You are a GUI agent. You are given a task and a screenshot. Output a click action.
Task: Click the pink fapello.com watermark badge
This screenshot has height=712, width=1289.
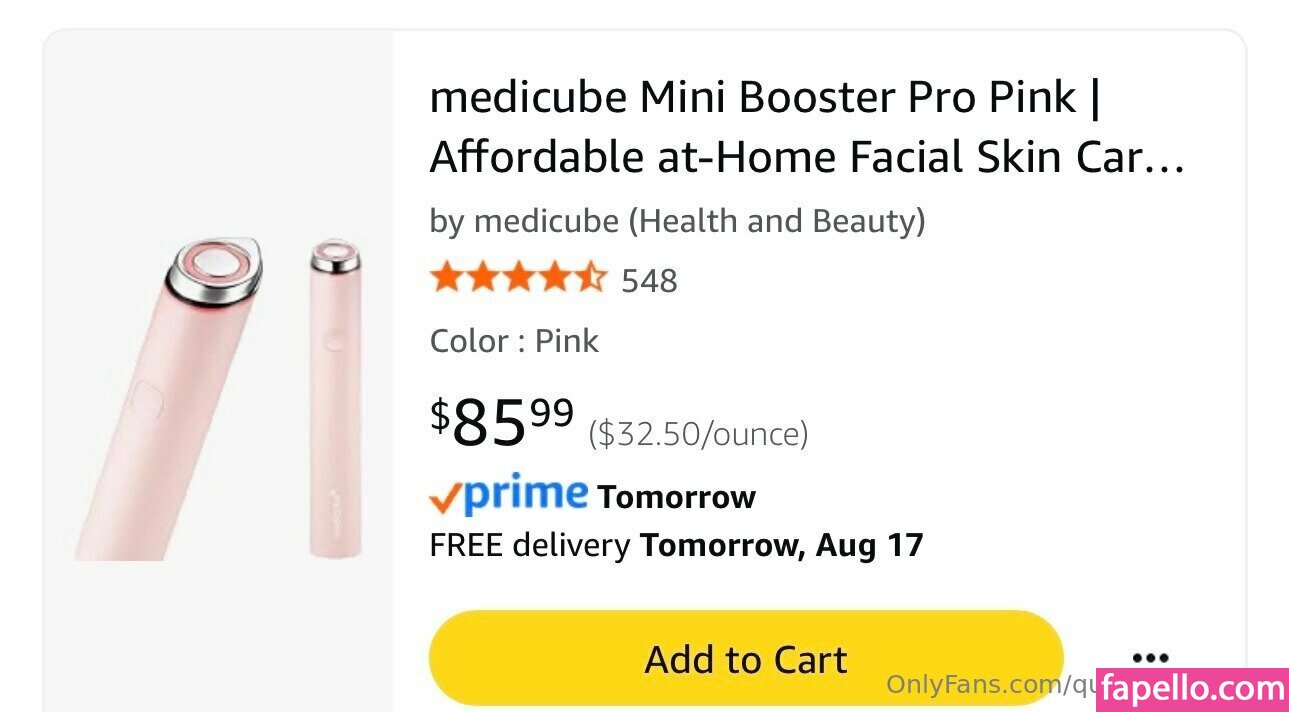point(1192,689)
